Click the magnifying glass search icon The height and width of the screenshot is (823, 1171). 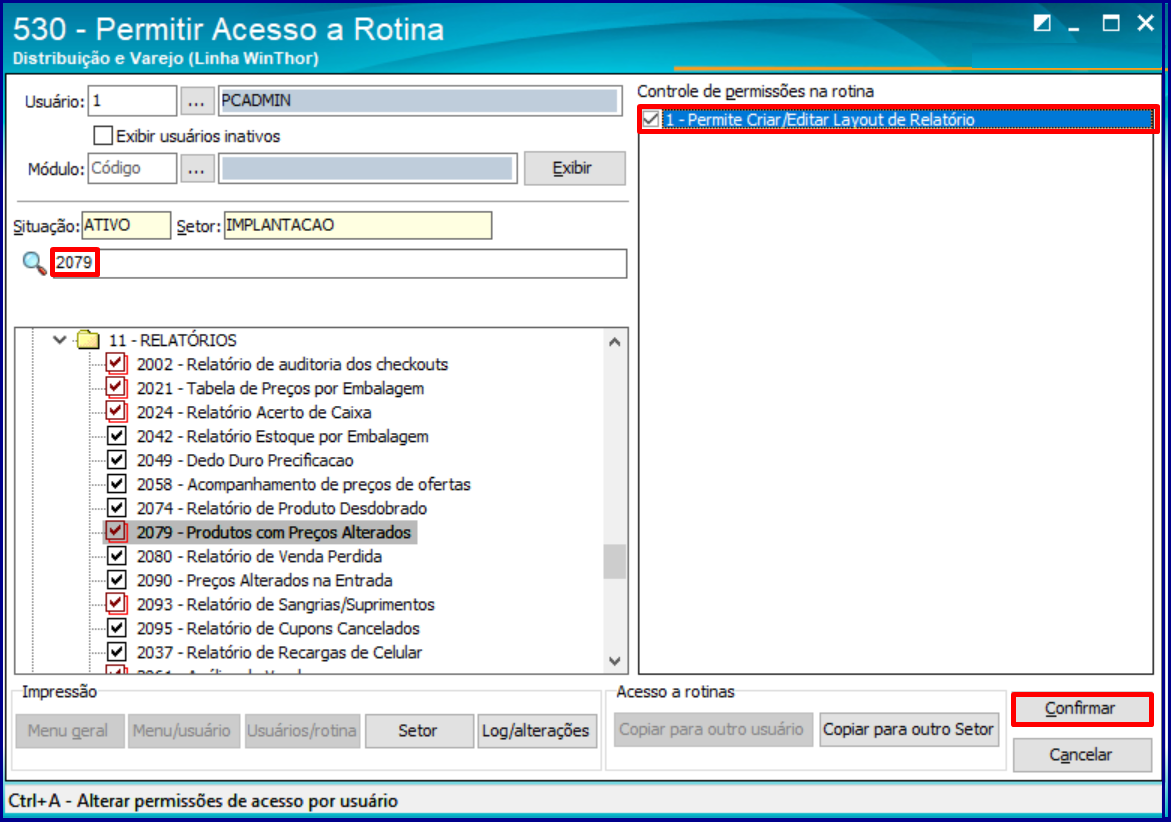tap(34, 263)
